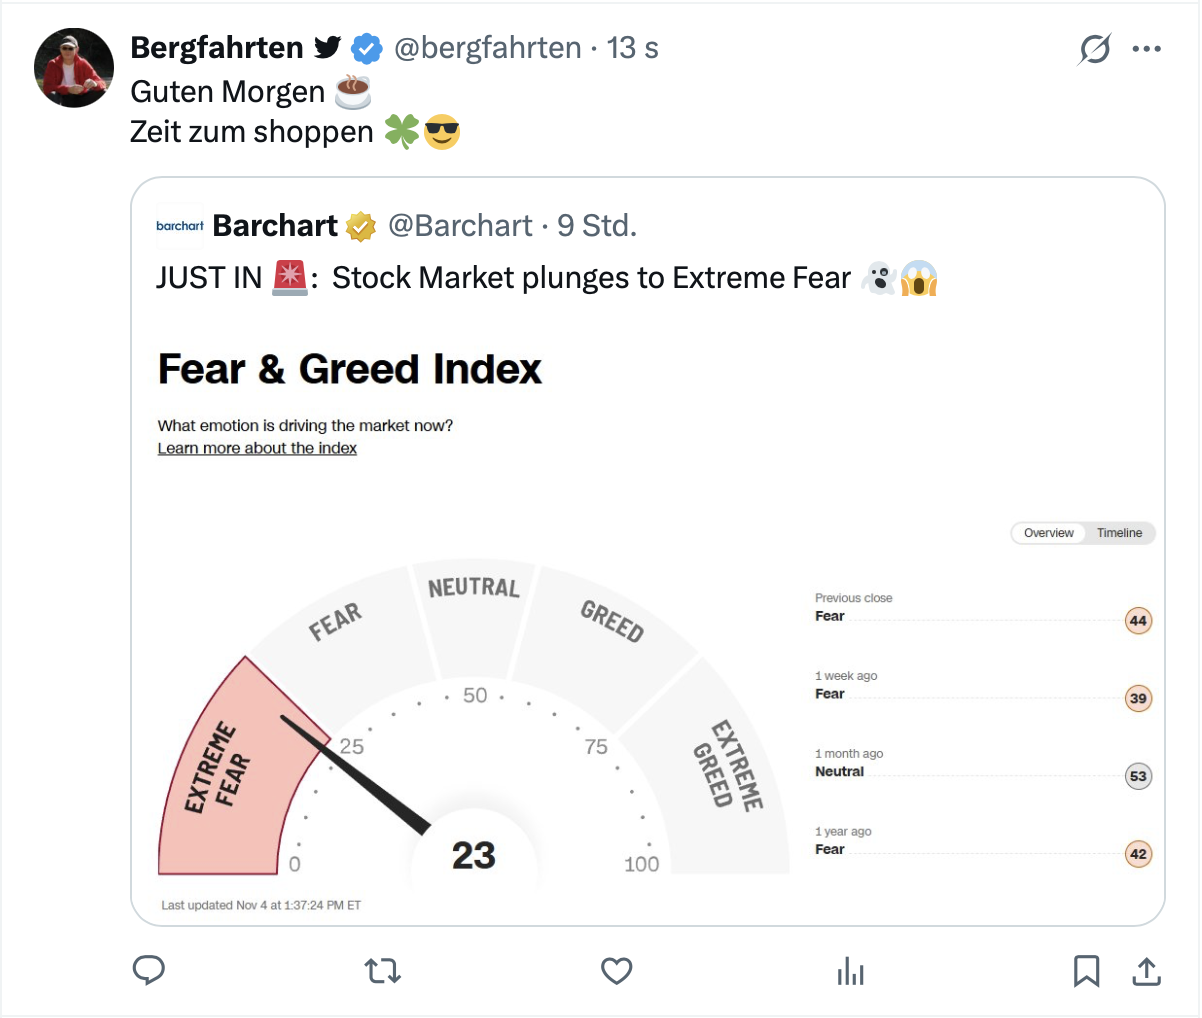The width and height of the screenshot is (1202, 1018).
Task: Click the @Barchart handle link
Action: click(460, 226)
